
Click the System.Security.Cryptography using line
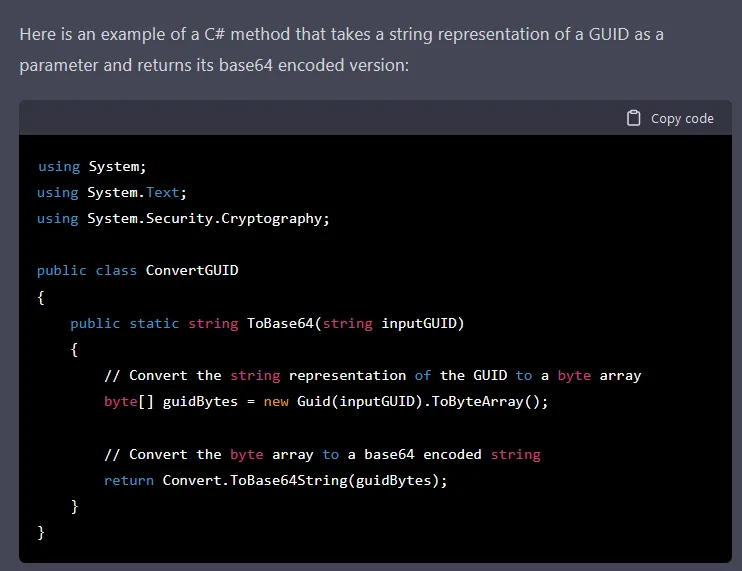pos(183,219)
